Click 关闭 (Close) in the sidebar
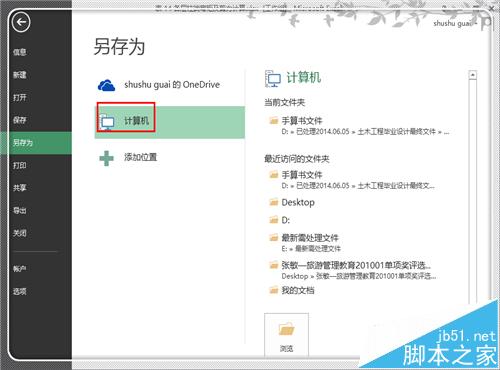 coord(20,233)
